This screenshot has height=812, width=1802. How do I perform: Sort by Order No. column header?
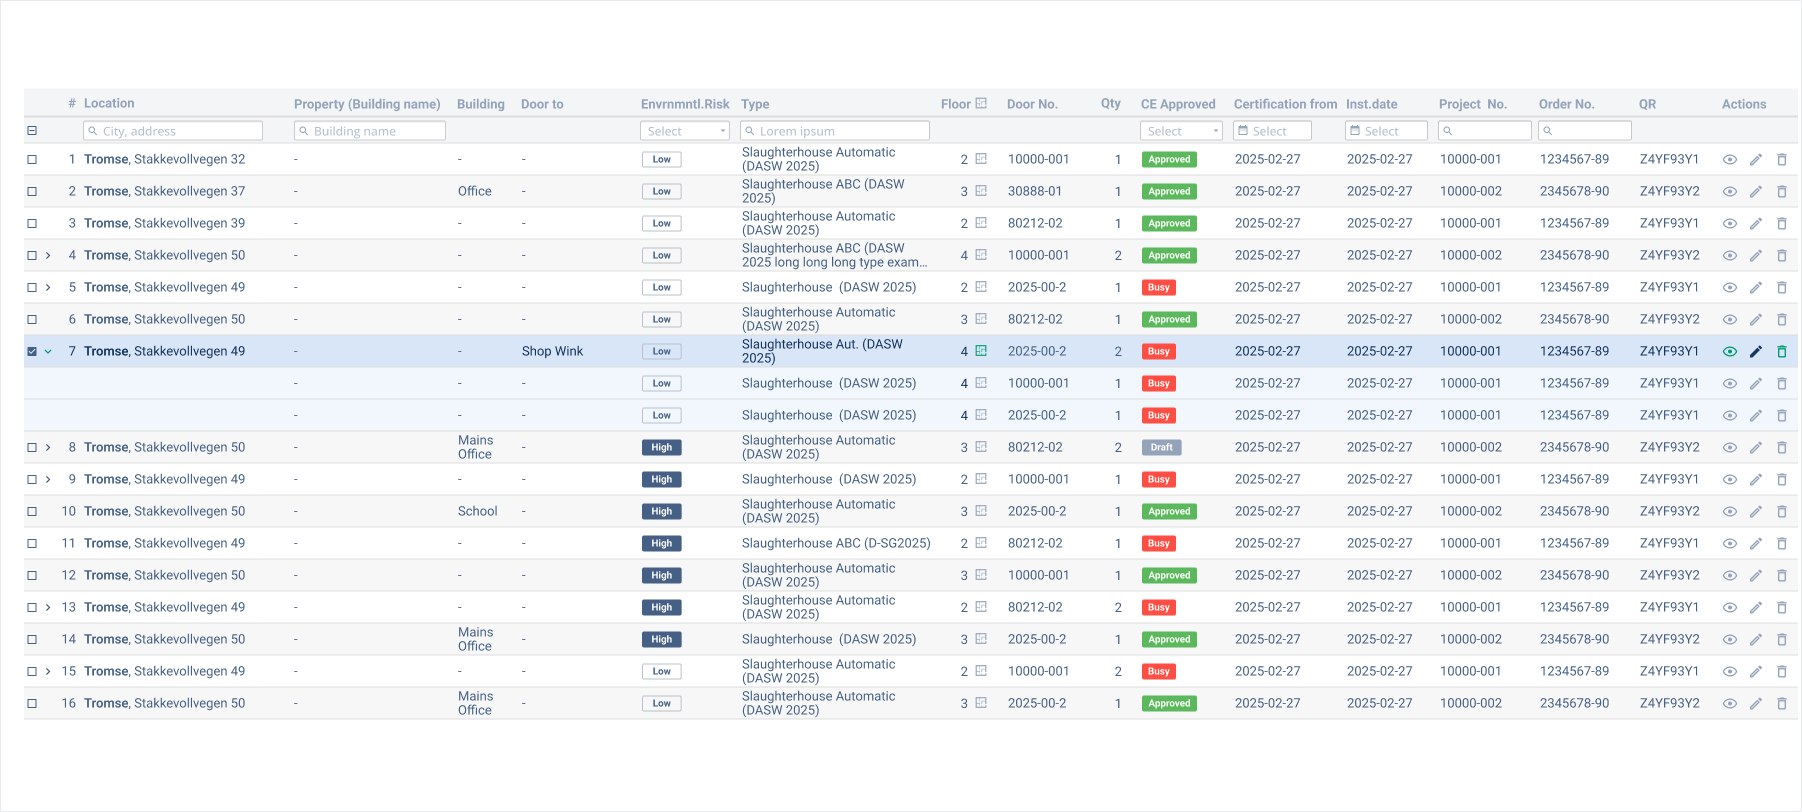1566,104
